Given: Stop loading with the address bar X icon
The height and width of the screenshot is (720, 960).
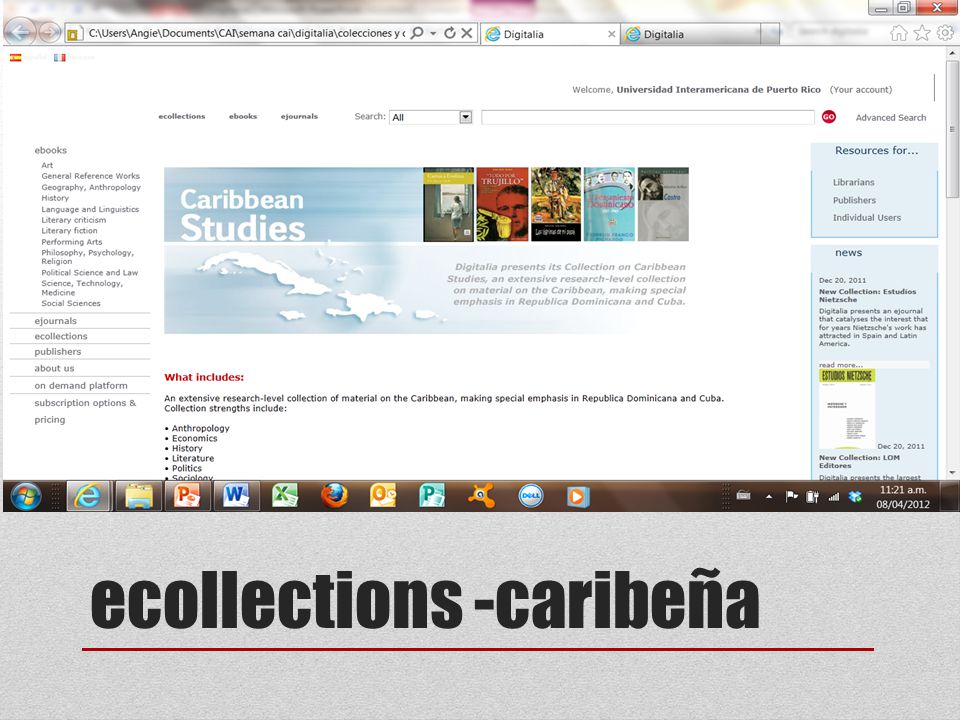Looking at the screenshot, I should 467,33.
